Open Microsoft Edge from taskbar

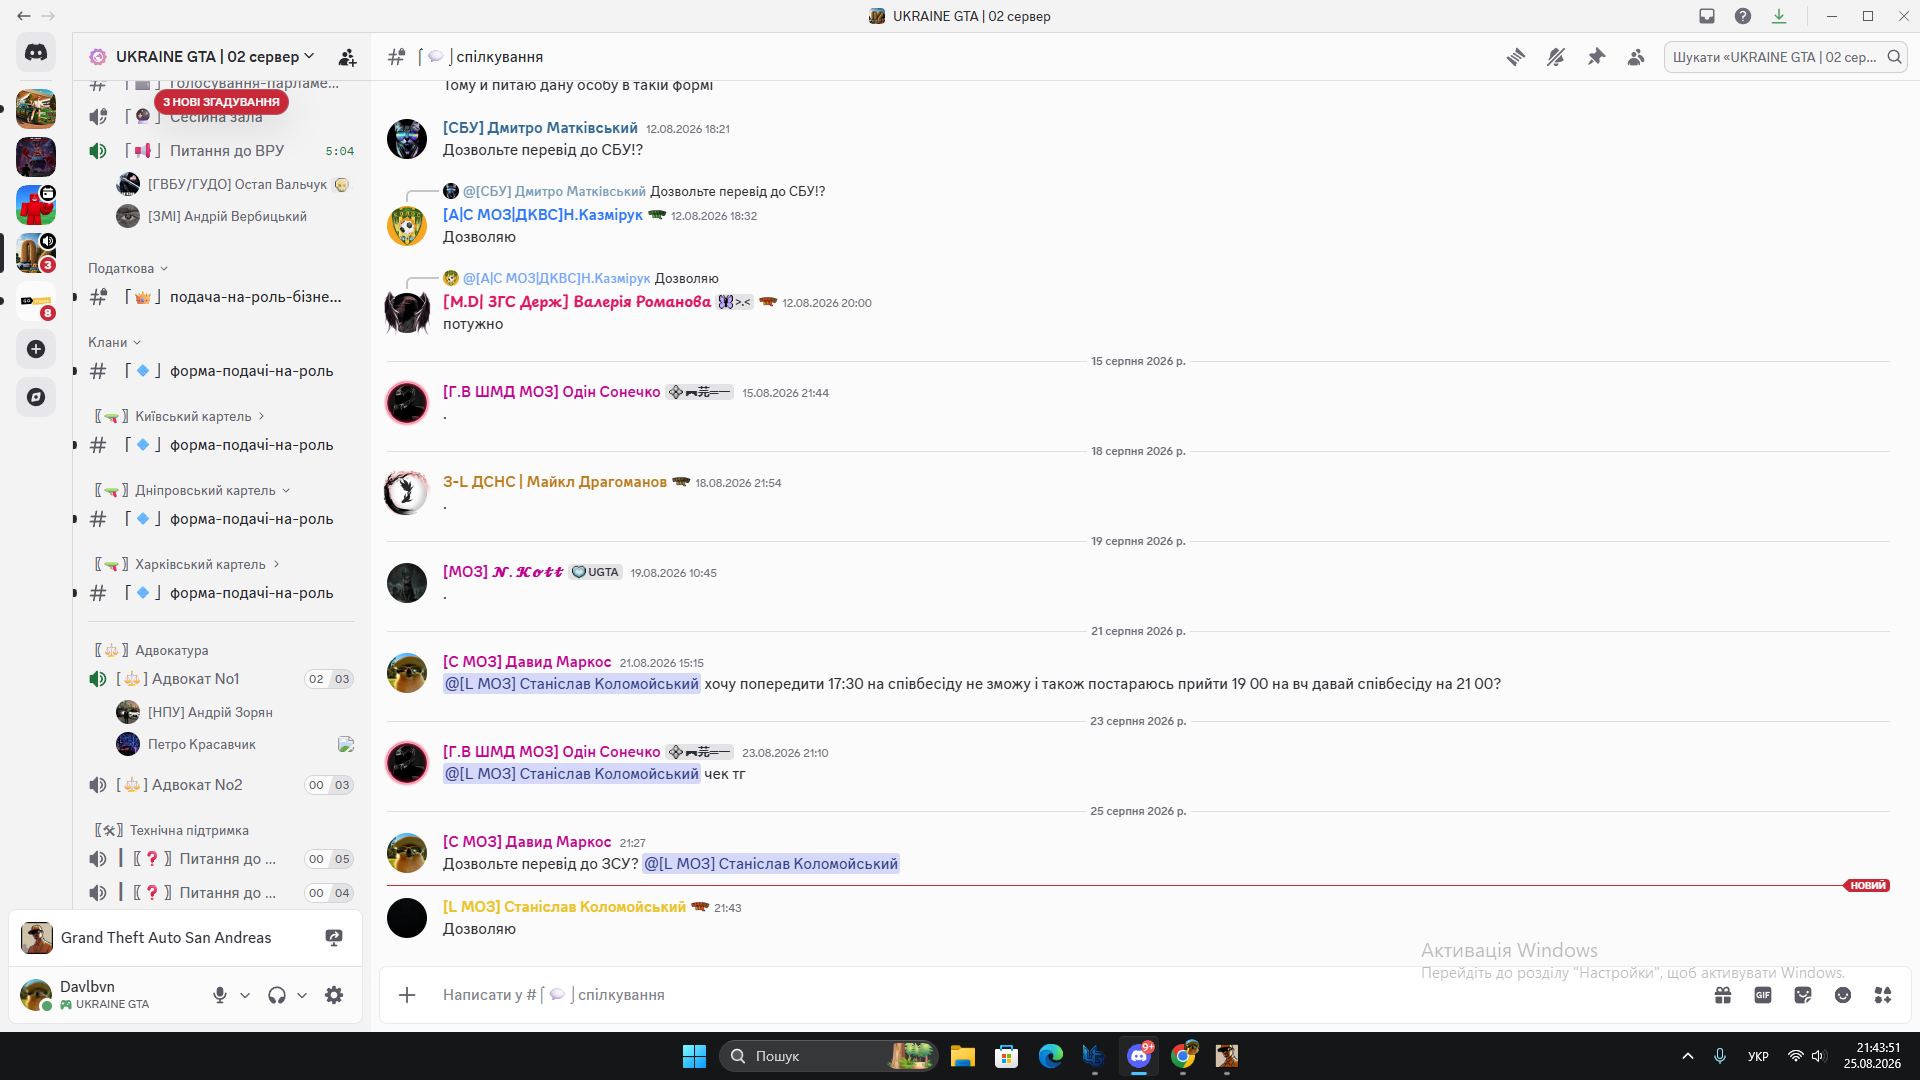[x=1051, y=1056]
